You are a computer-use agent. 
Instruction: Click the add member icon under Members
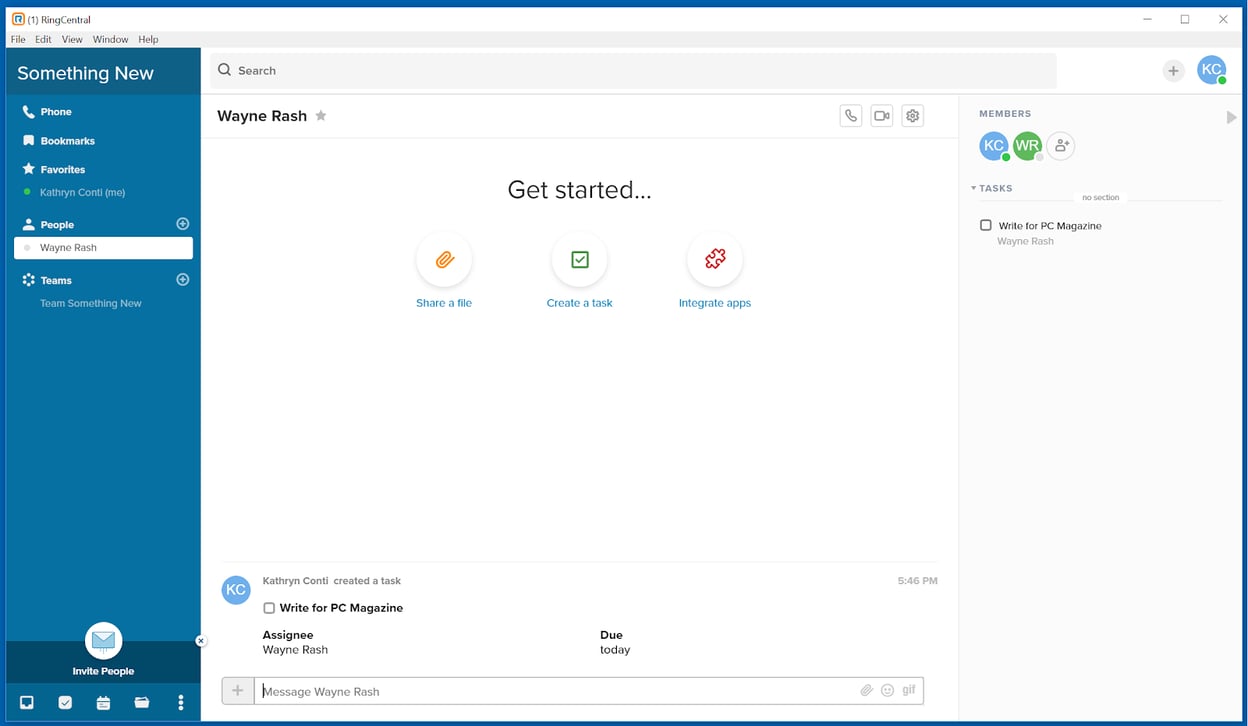(x=1060, y=146)
